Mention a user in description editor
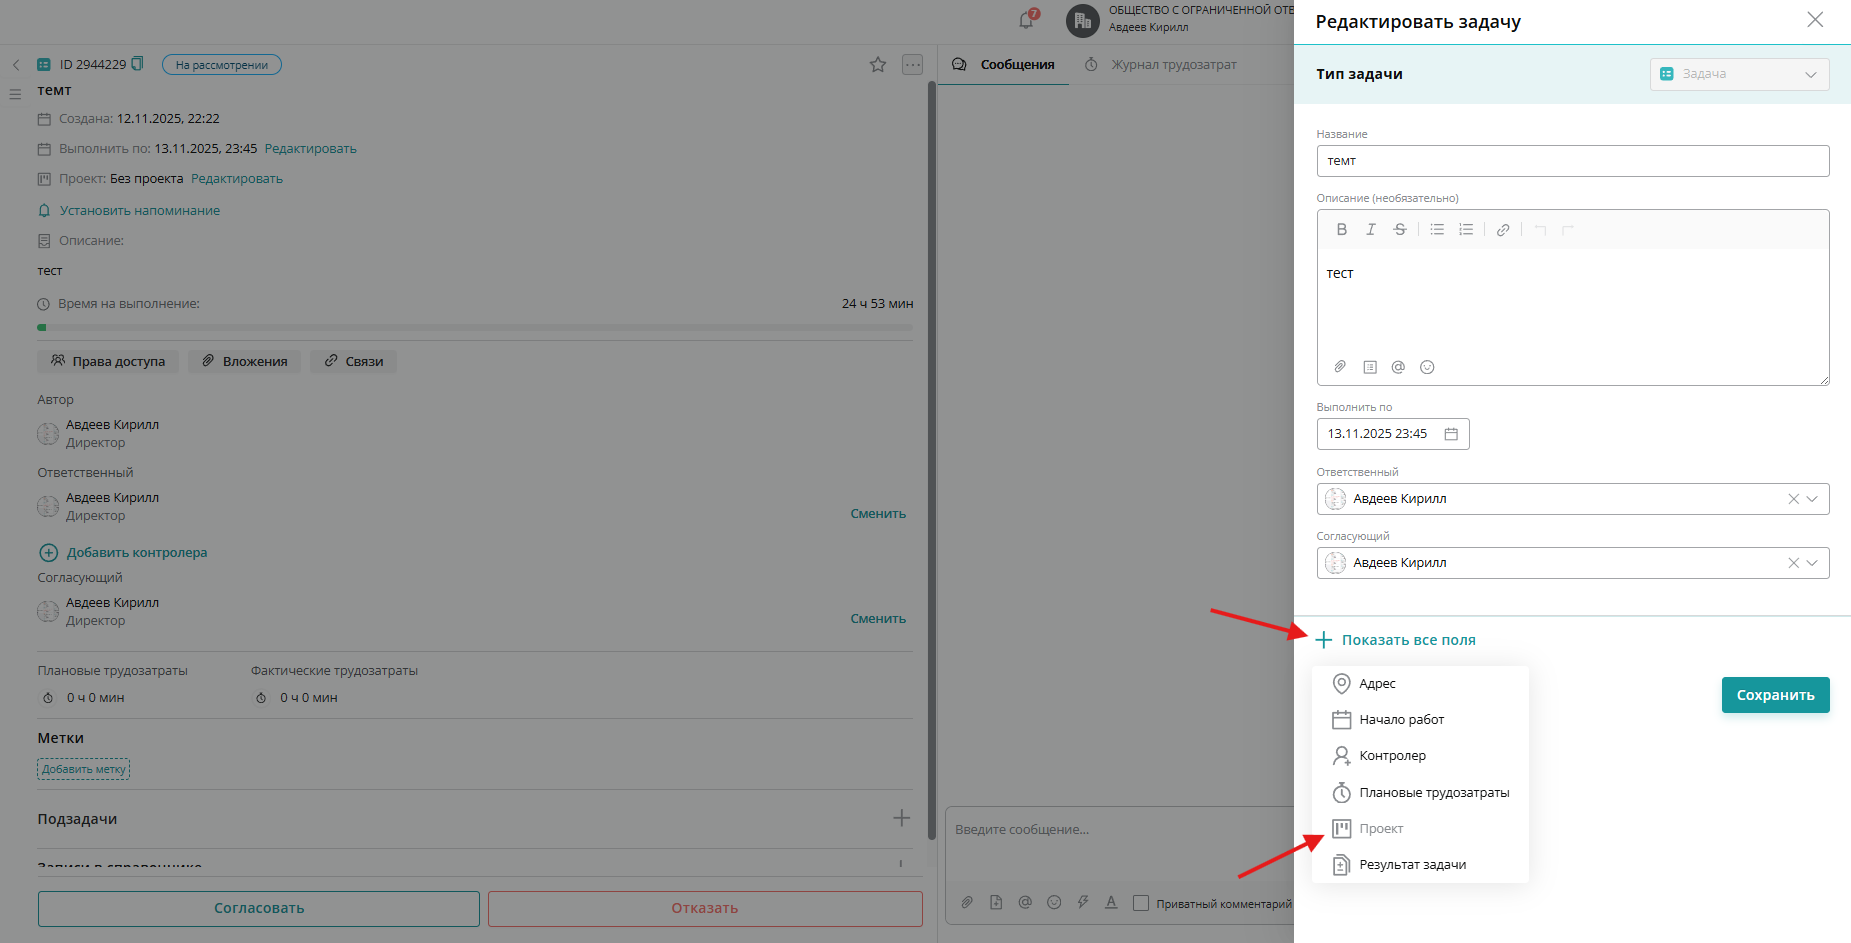Screen dimensions: 1851x943 click(x=1398, y=367)
